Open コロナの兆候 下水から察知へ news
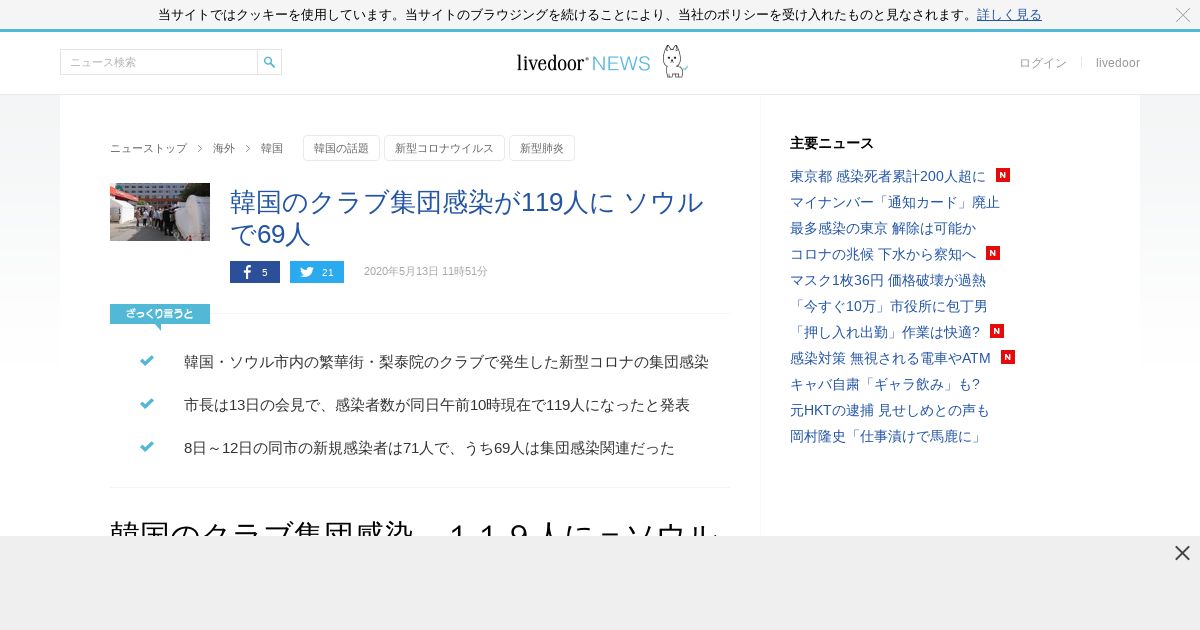 point(883,254)
